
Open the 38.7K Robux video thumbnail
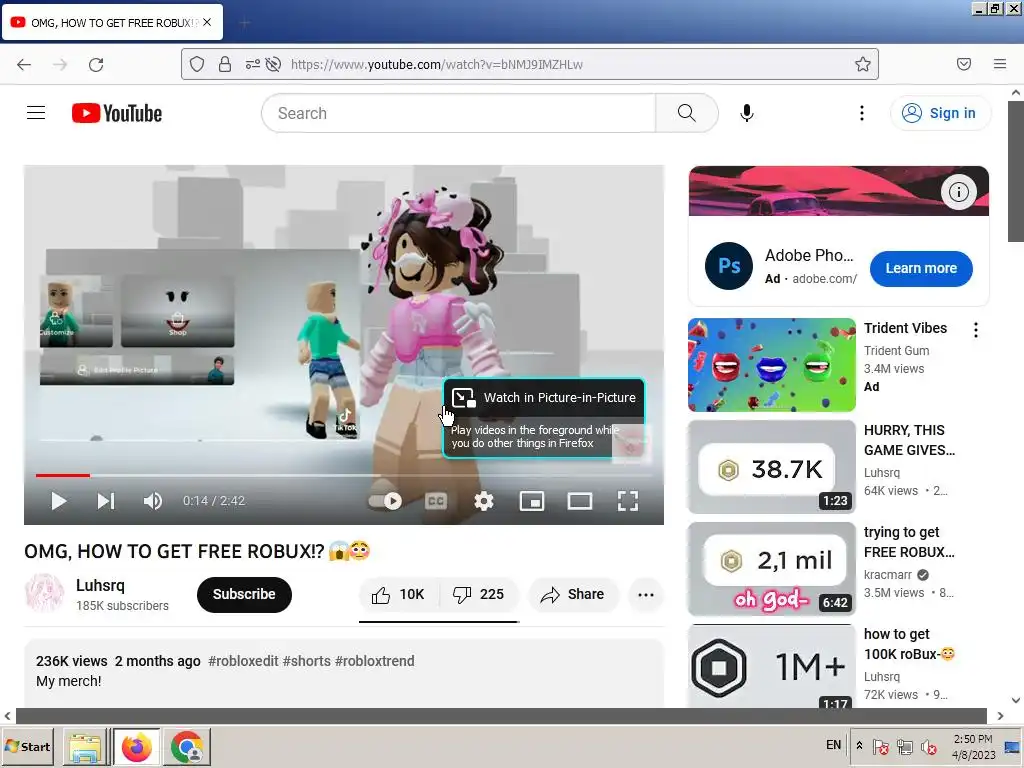click(771, 467)
